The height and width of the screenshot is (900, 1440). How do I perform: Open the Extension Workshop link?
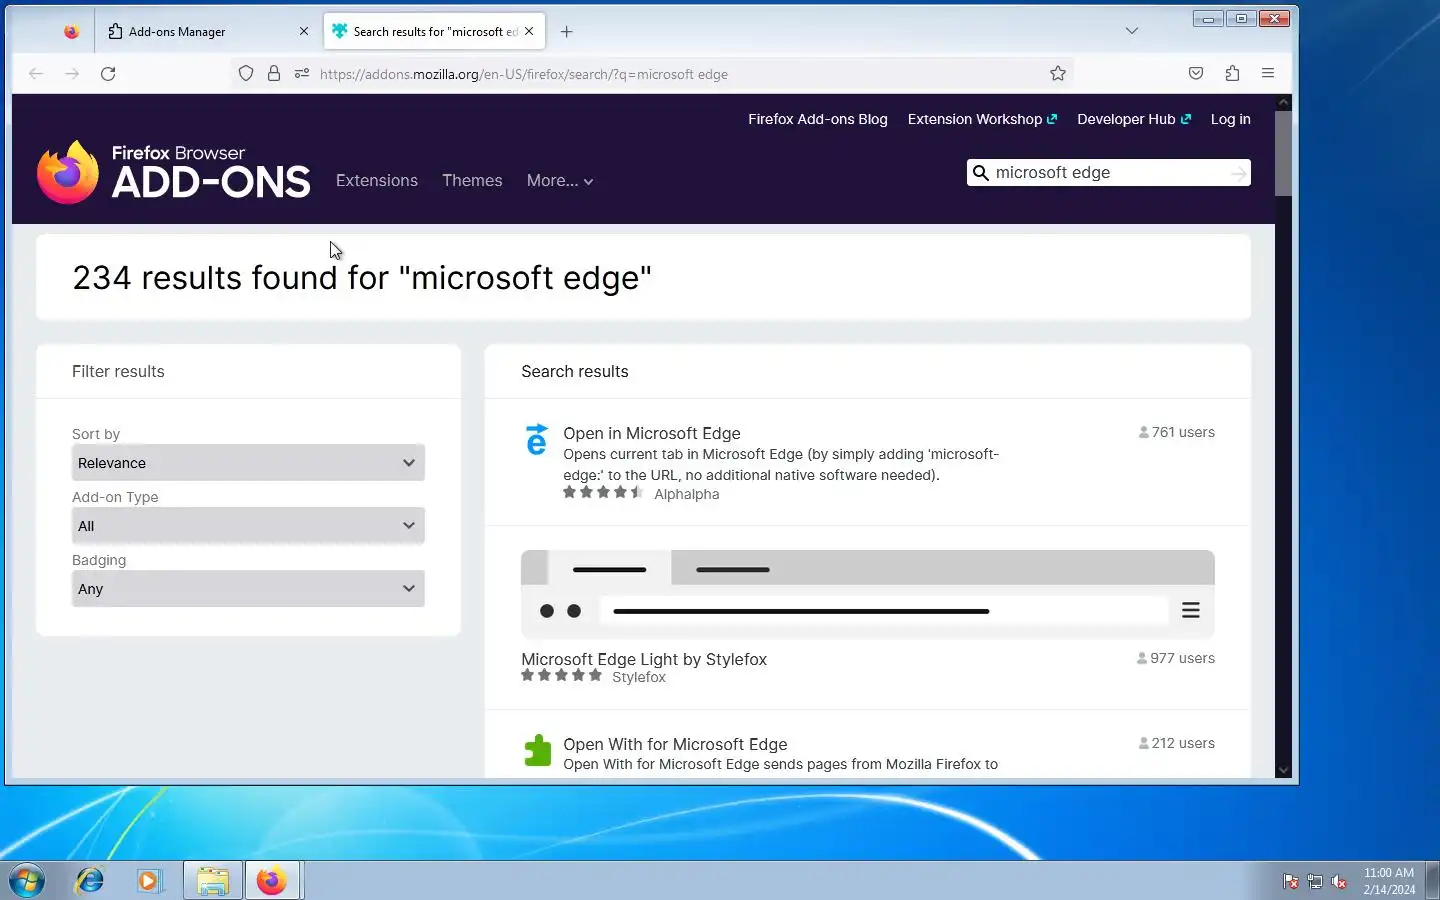coord(982,119)
